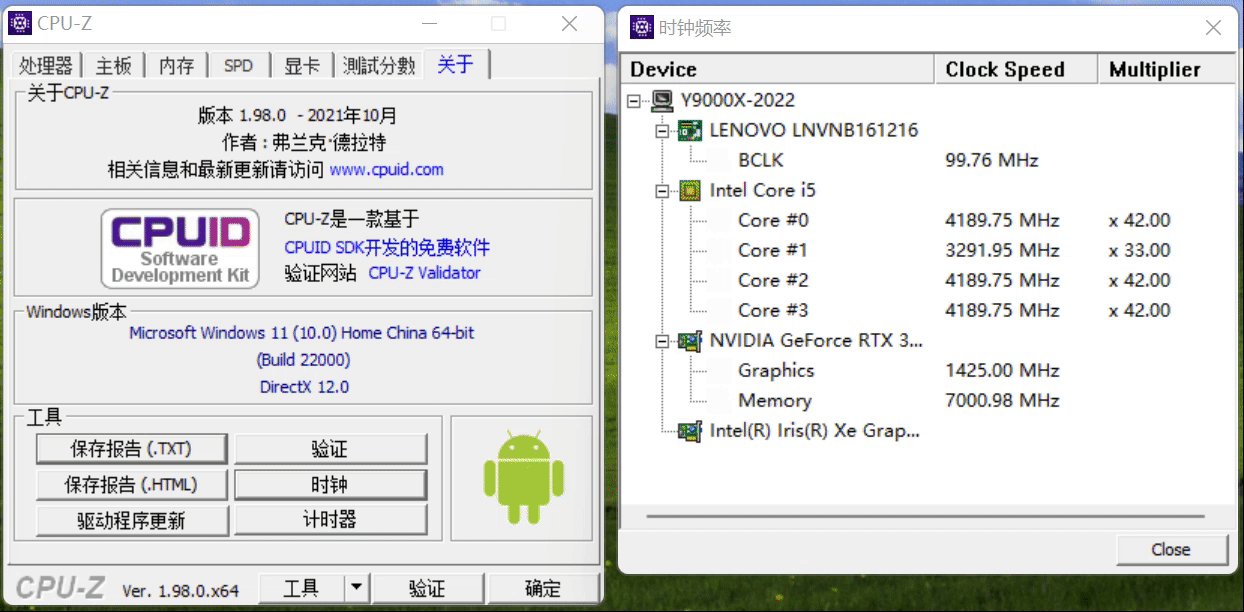This screenshot has height=612, width=1244.
Task: Click the graphics card icon beside Intel Iris Xe
Action: (x=689, y=431)
